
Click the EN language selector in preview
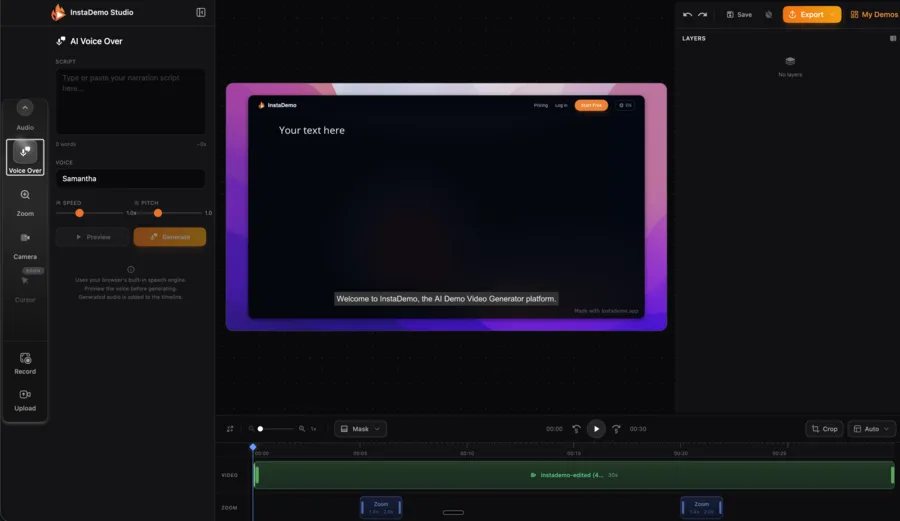(x=625, y=105)
